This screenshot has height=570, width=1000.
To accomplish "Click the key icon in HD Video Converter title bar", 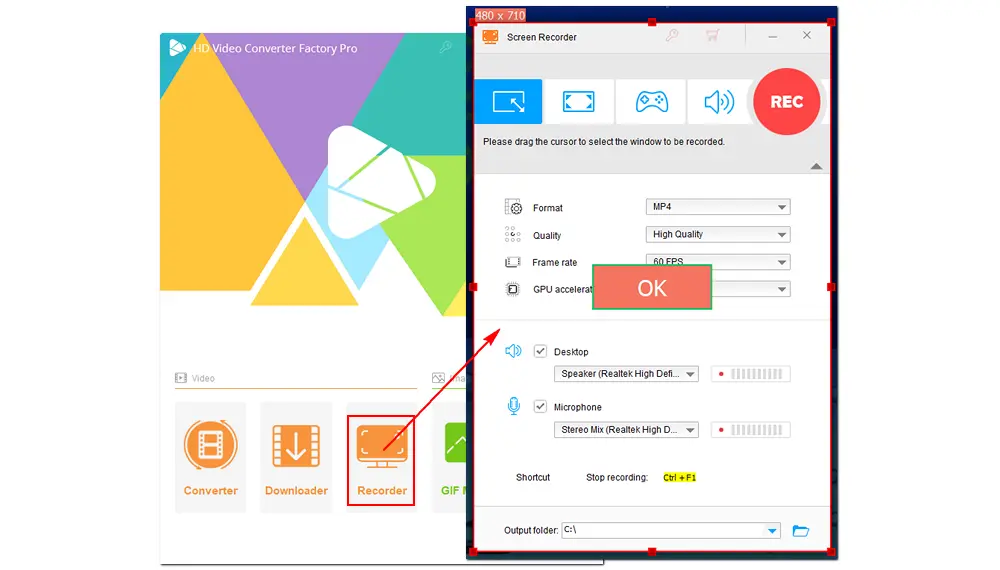I will (x=446, y=47).
